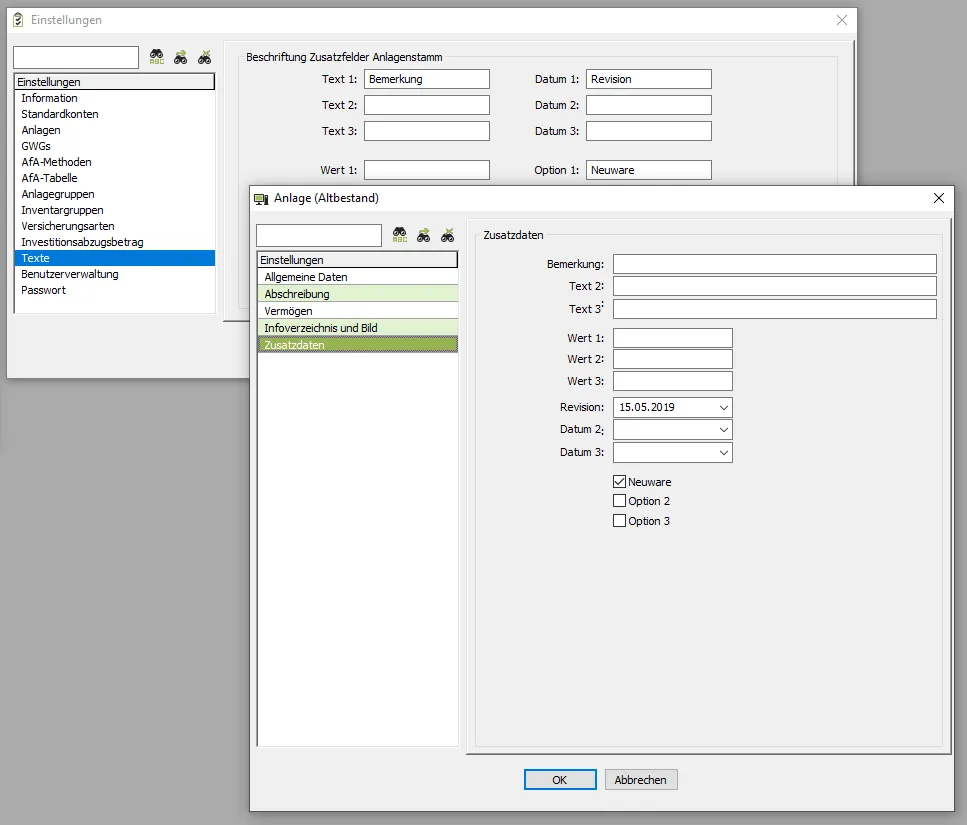Viewport: 967px width, 825px height.
Task: Select Anlagen in Einstellungen list
Action: tap(115, 130)
